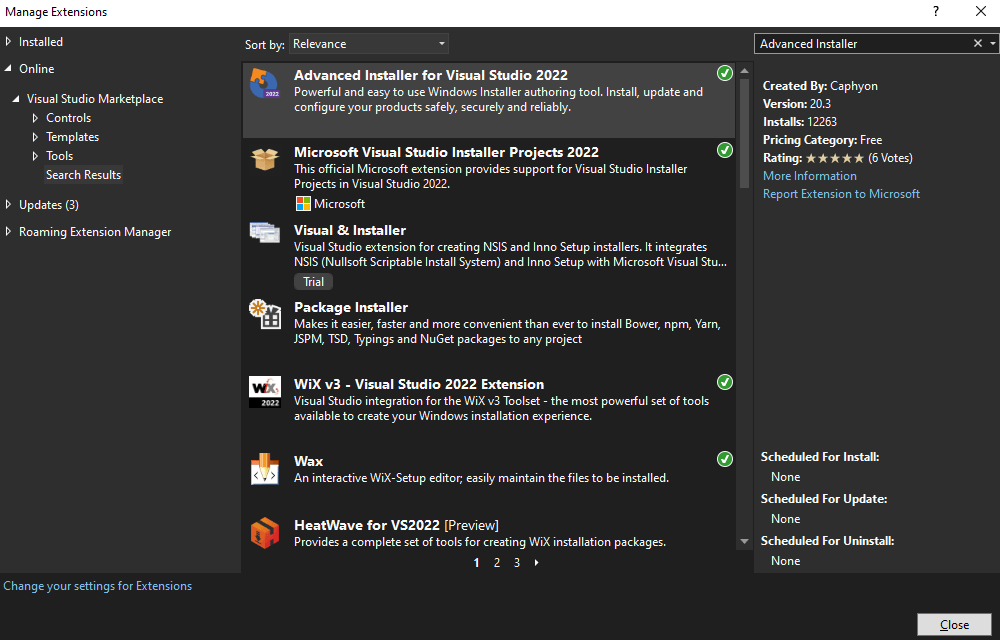The width and height of the screenshot is (1000, 640).
Task: Expand the Updates (3) category
Action: tap(8, 205)
